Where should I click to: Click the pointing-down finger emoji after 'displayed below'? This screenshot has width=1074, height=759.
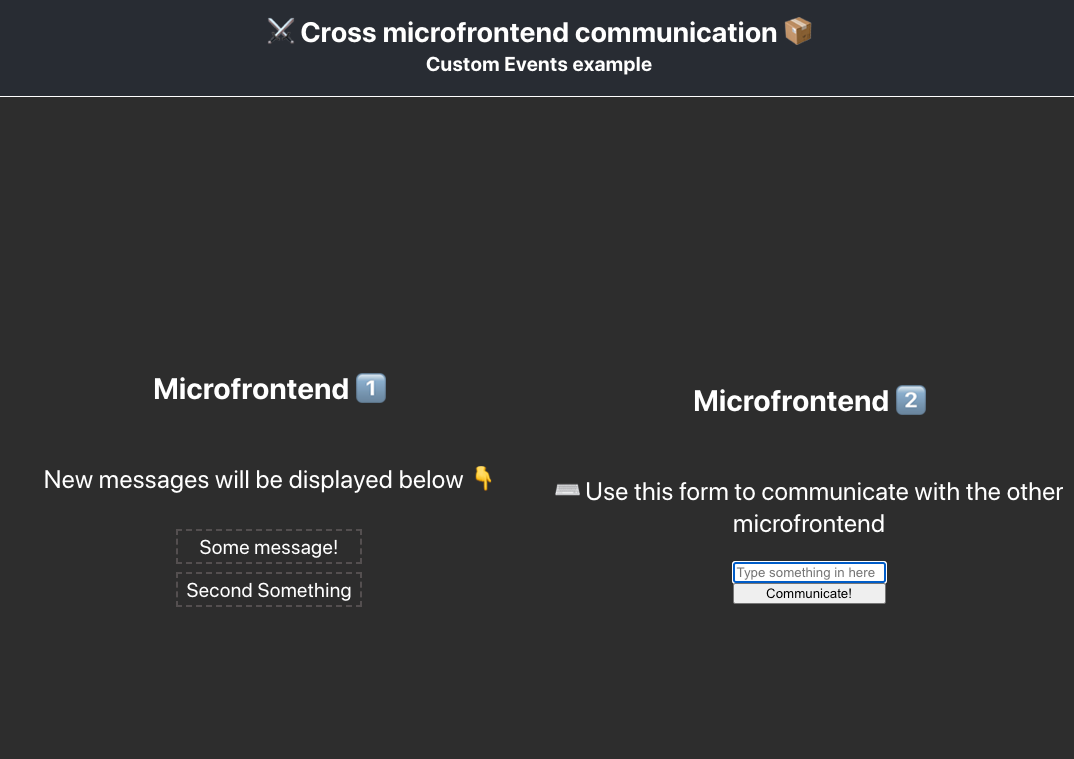coord(482,479)
